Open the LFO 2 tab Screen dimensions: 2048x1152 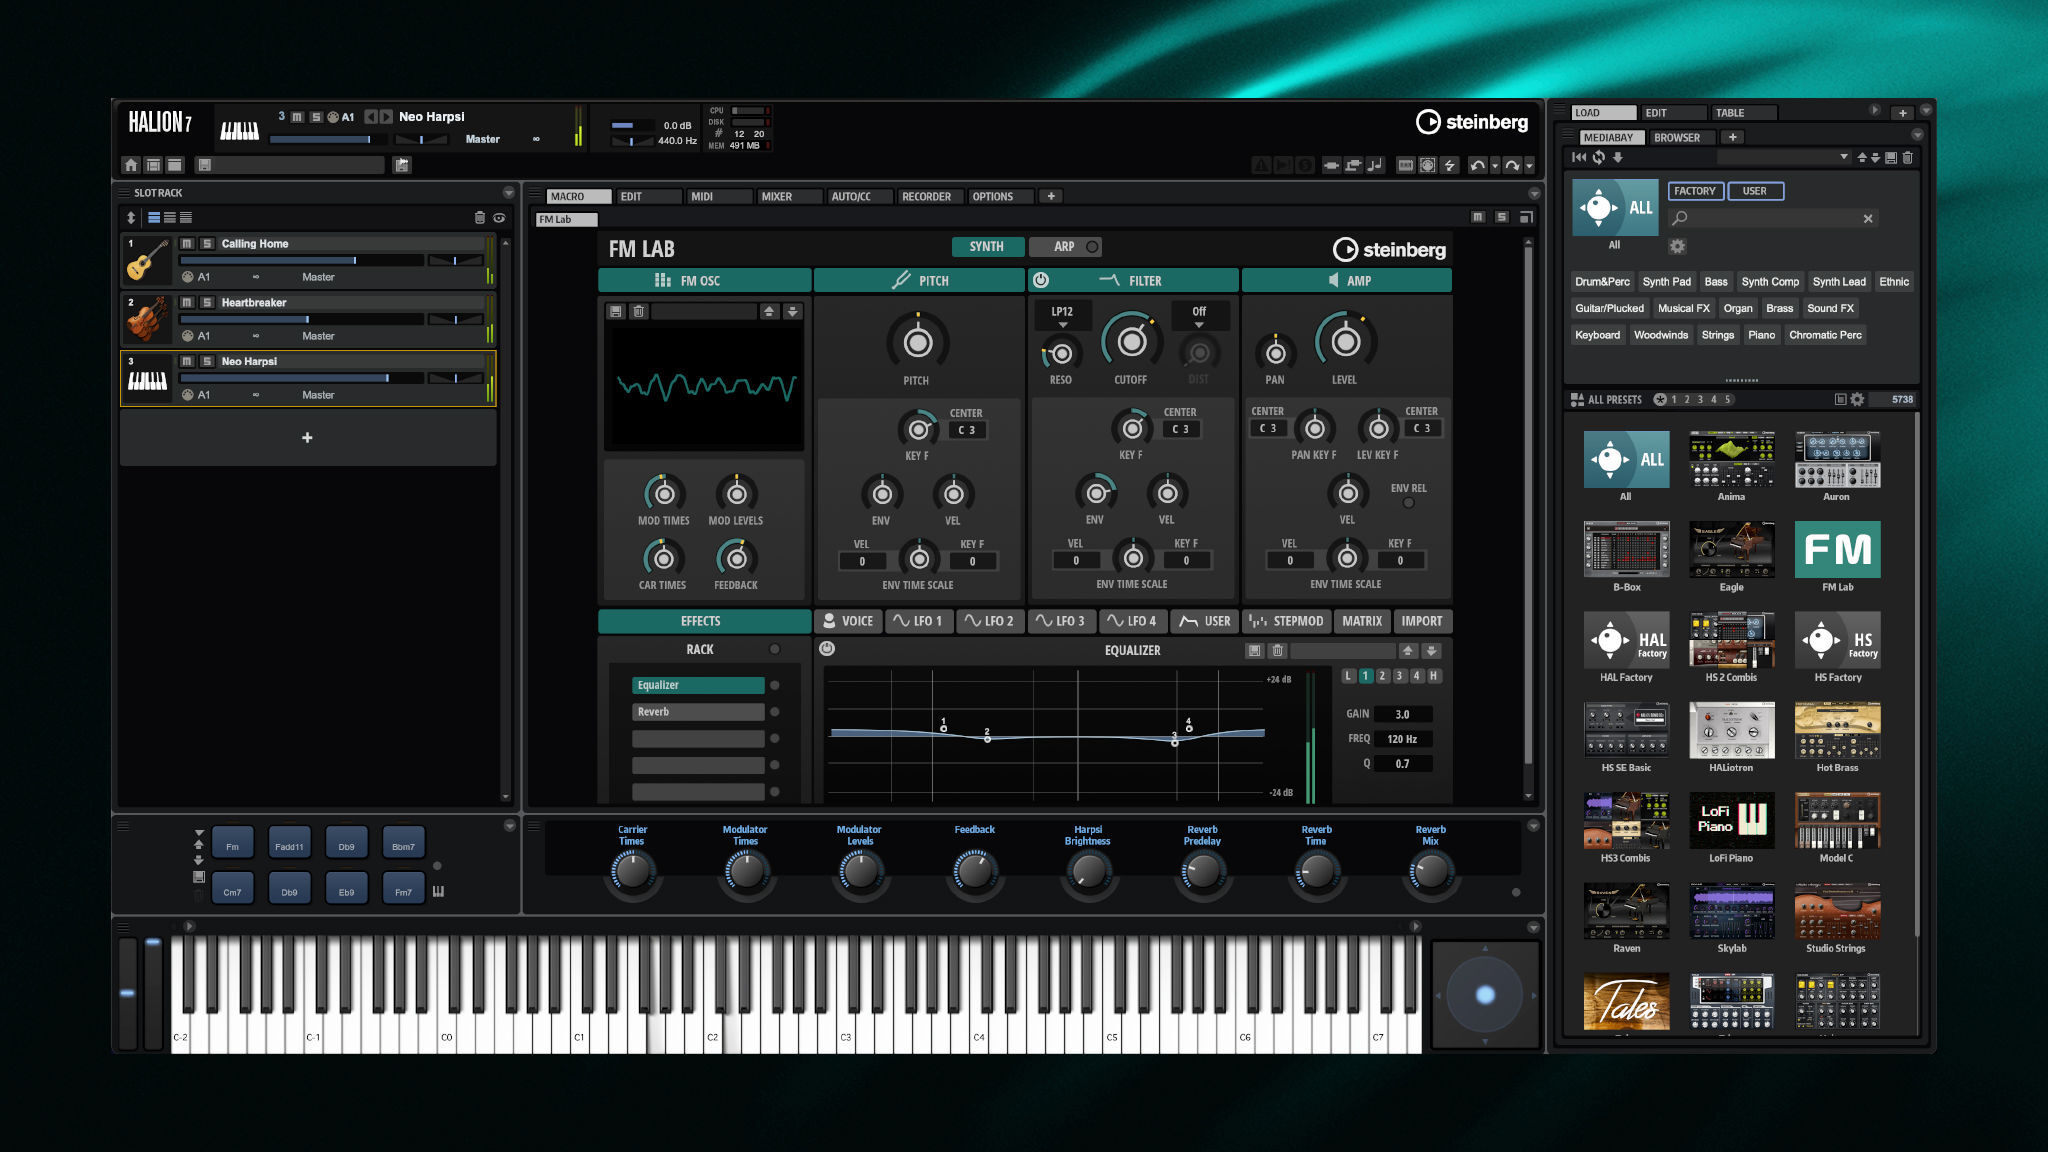[x=989, y=621]
